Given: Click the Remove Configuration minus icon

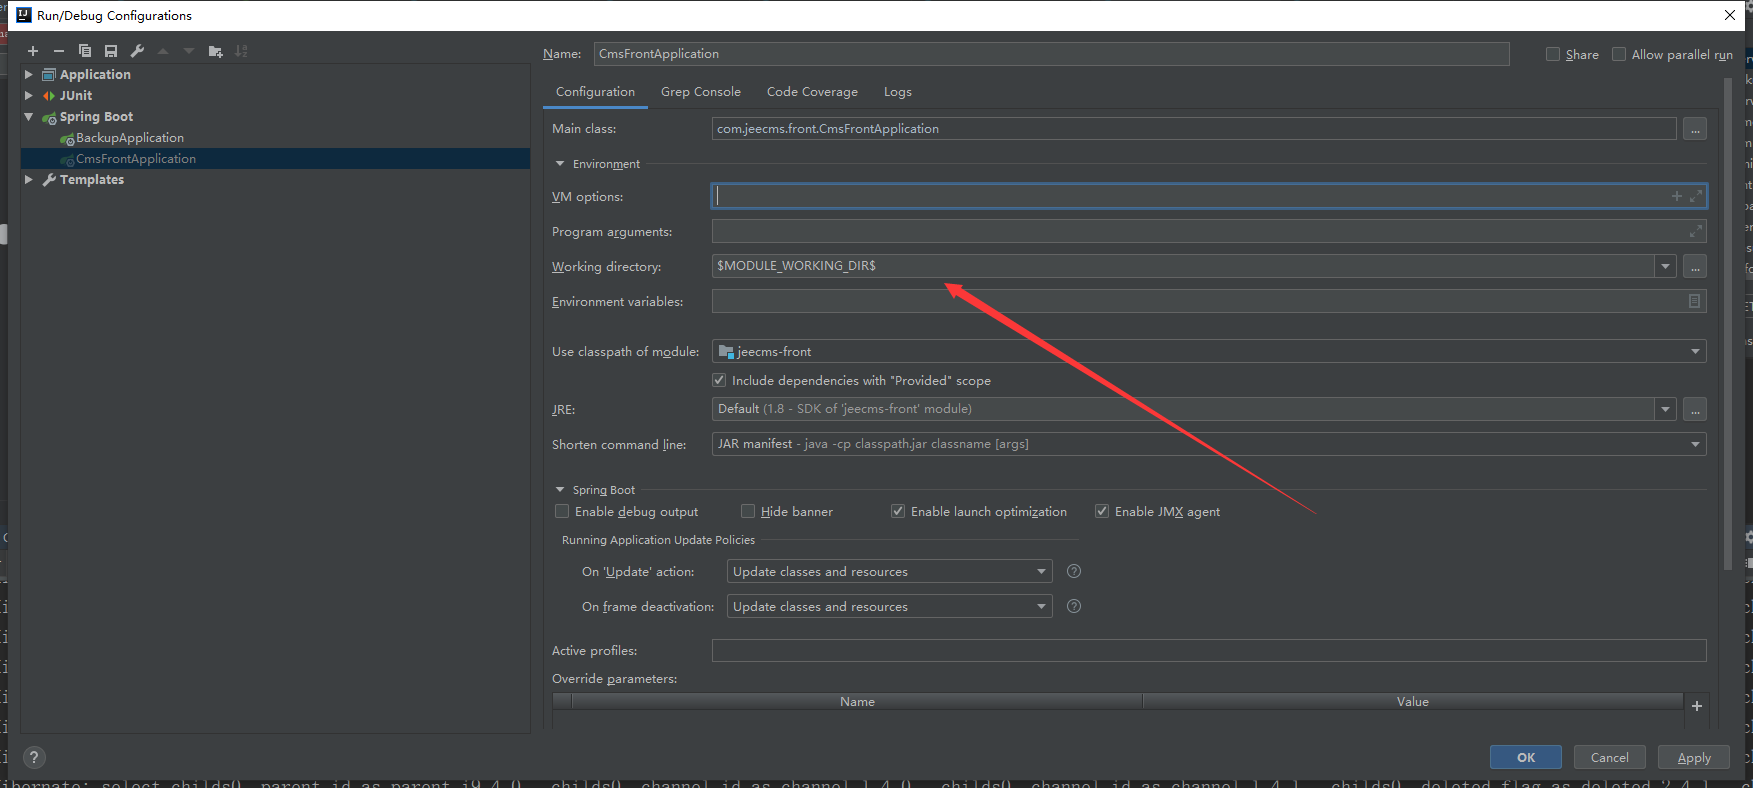Looking at the screenshot, I should (x=59, y=51).
